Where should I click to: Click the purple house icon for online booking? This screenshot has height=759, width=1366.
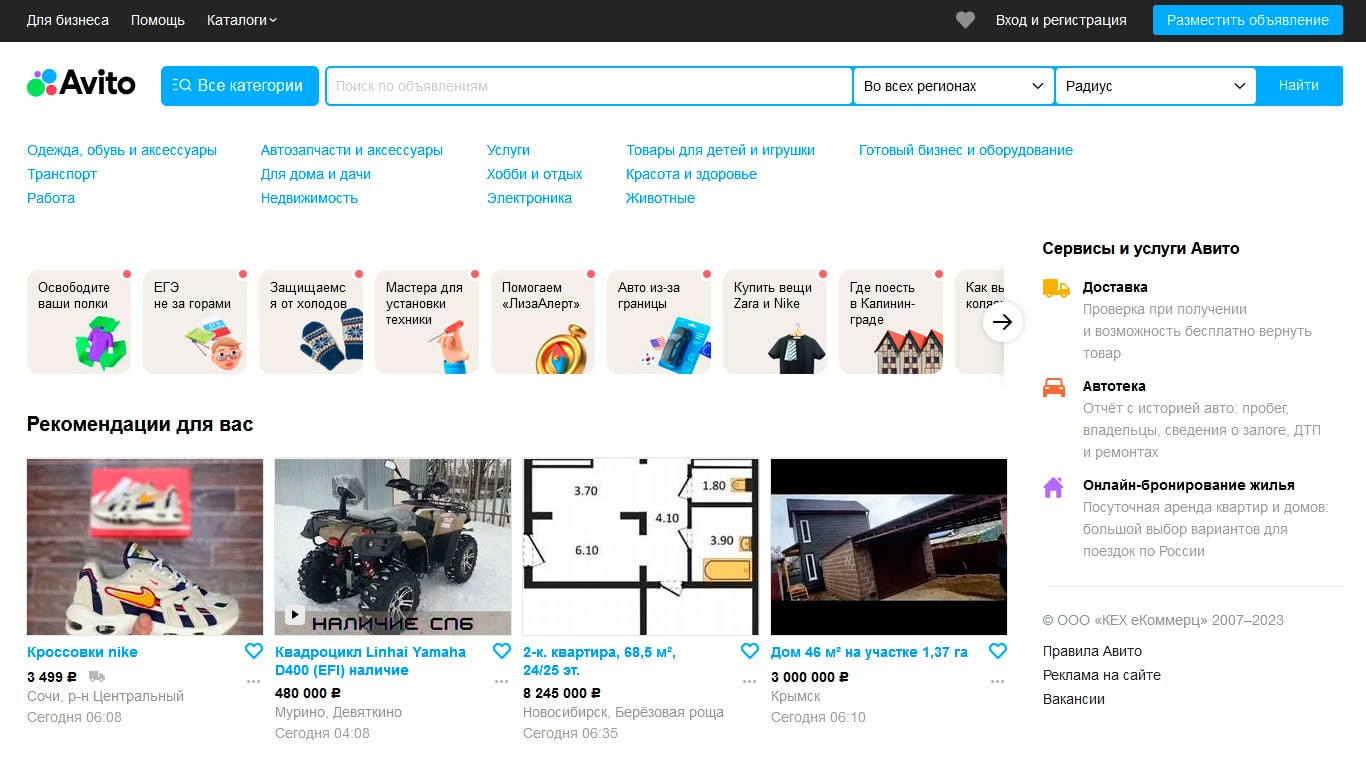[x=1053, y=487]
